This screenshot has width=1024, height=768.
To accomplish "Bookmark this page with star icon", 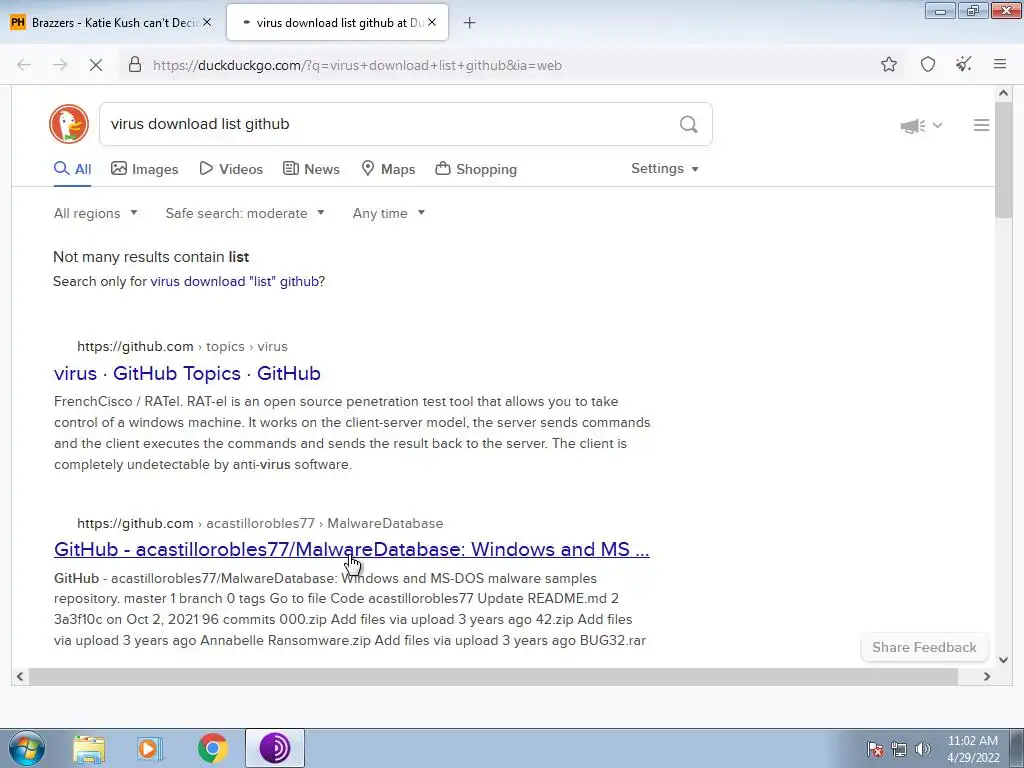I will click(x=888, y=65).
